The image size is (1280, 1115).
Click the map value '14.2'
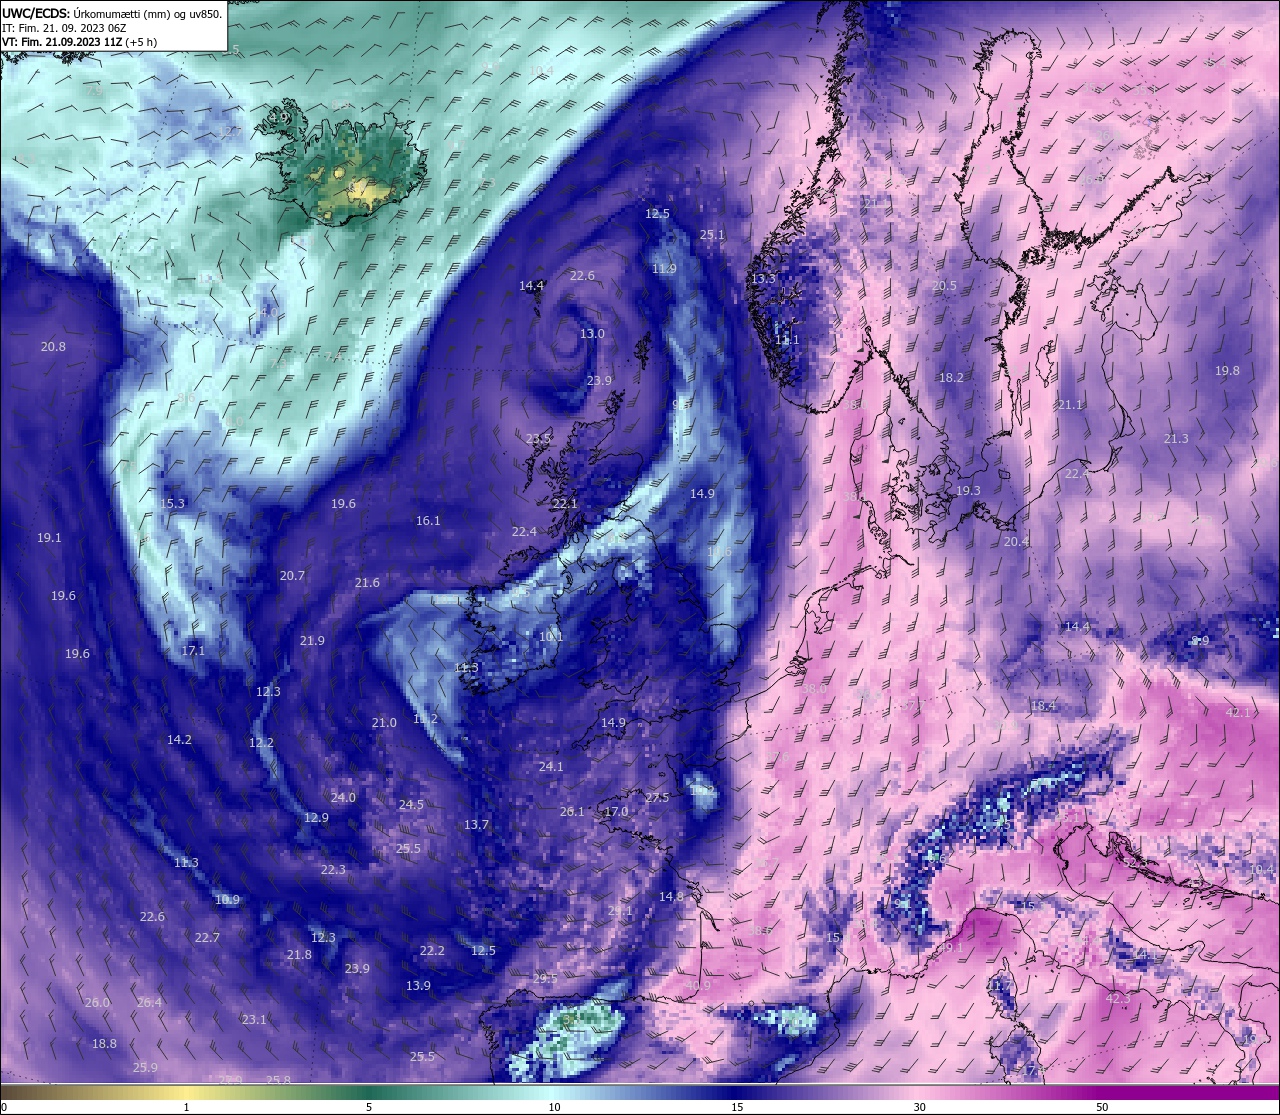coord(179,740)
